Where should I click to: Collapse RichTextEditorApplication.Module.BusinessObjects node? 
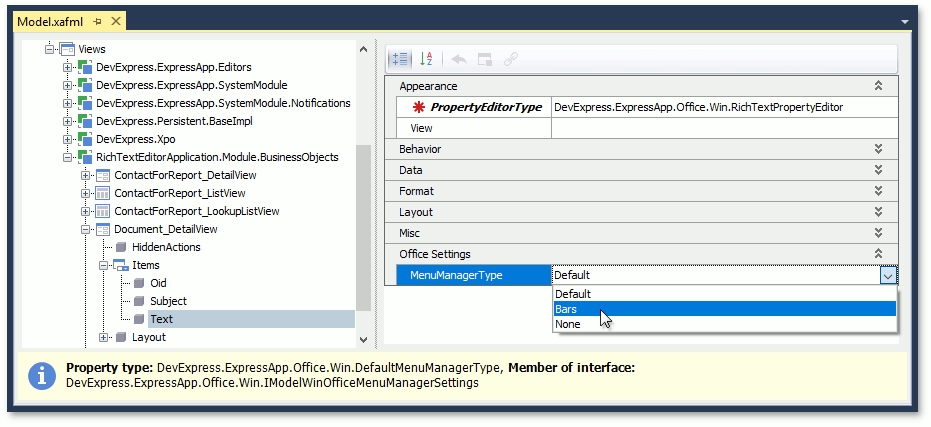pos(67,157)
